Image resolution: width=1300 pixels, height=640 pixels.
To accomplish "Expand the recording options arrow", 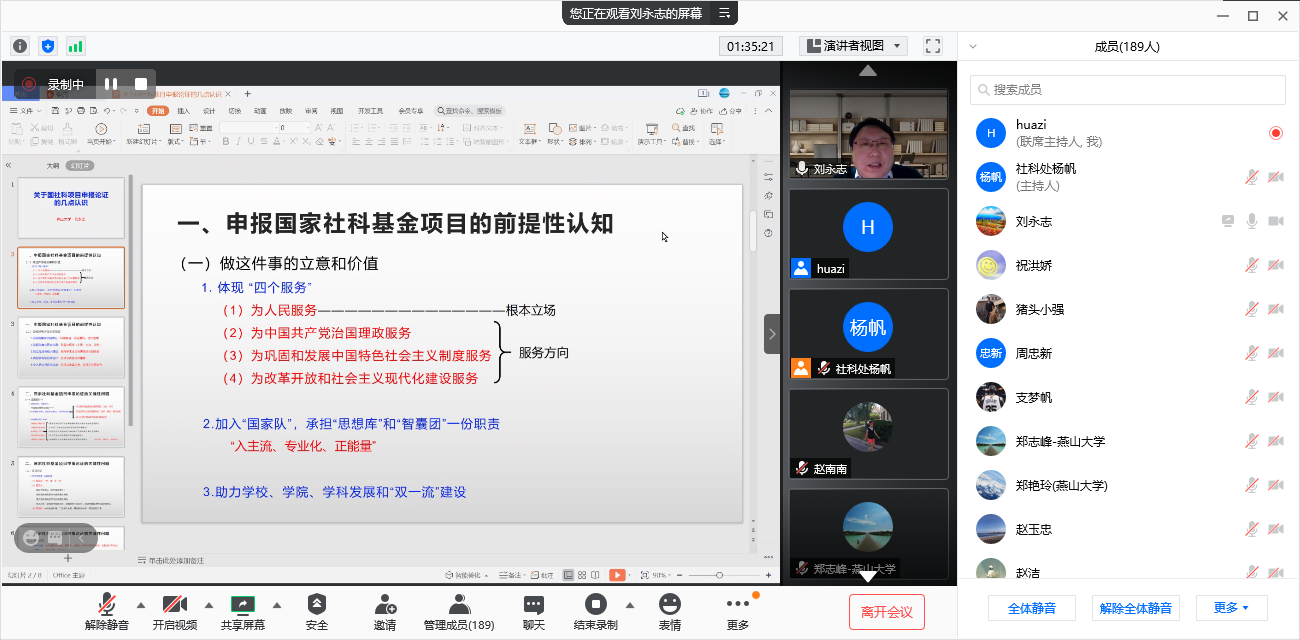I will tap(630, 605).
